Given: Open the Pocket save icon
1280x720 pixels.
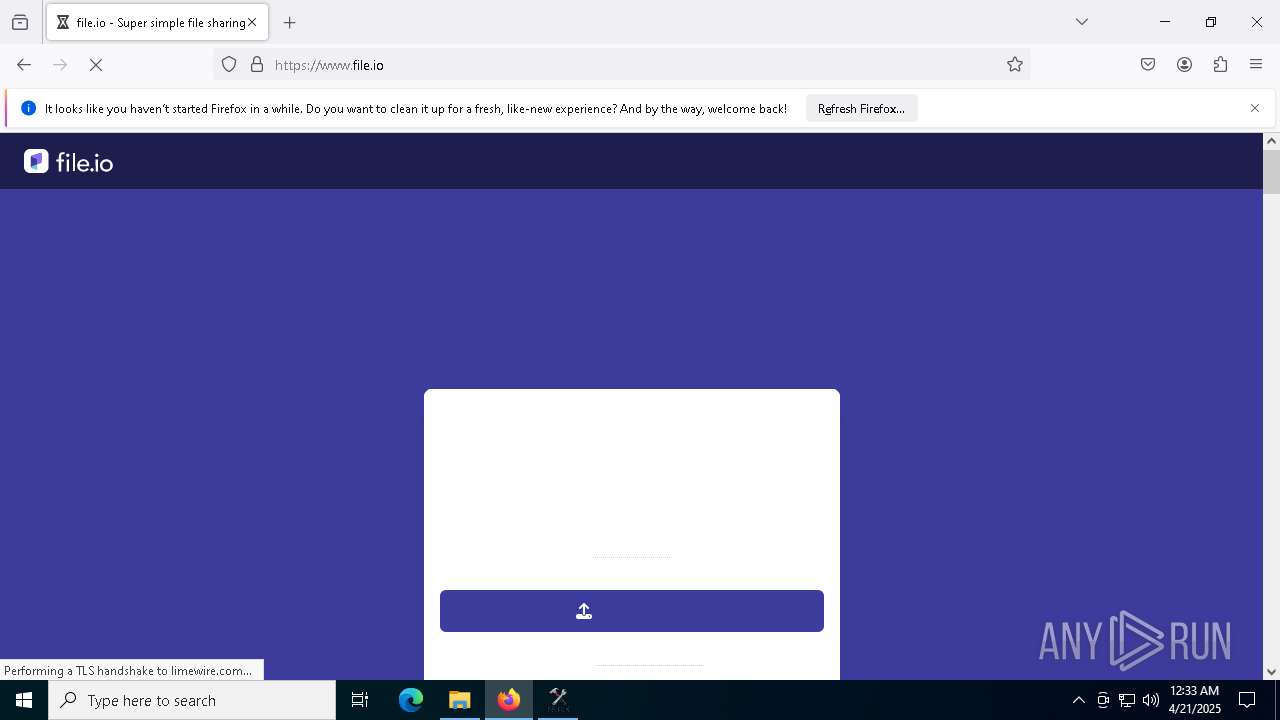Looking at the screenshot, I should coord(1148,65).
